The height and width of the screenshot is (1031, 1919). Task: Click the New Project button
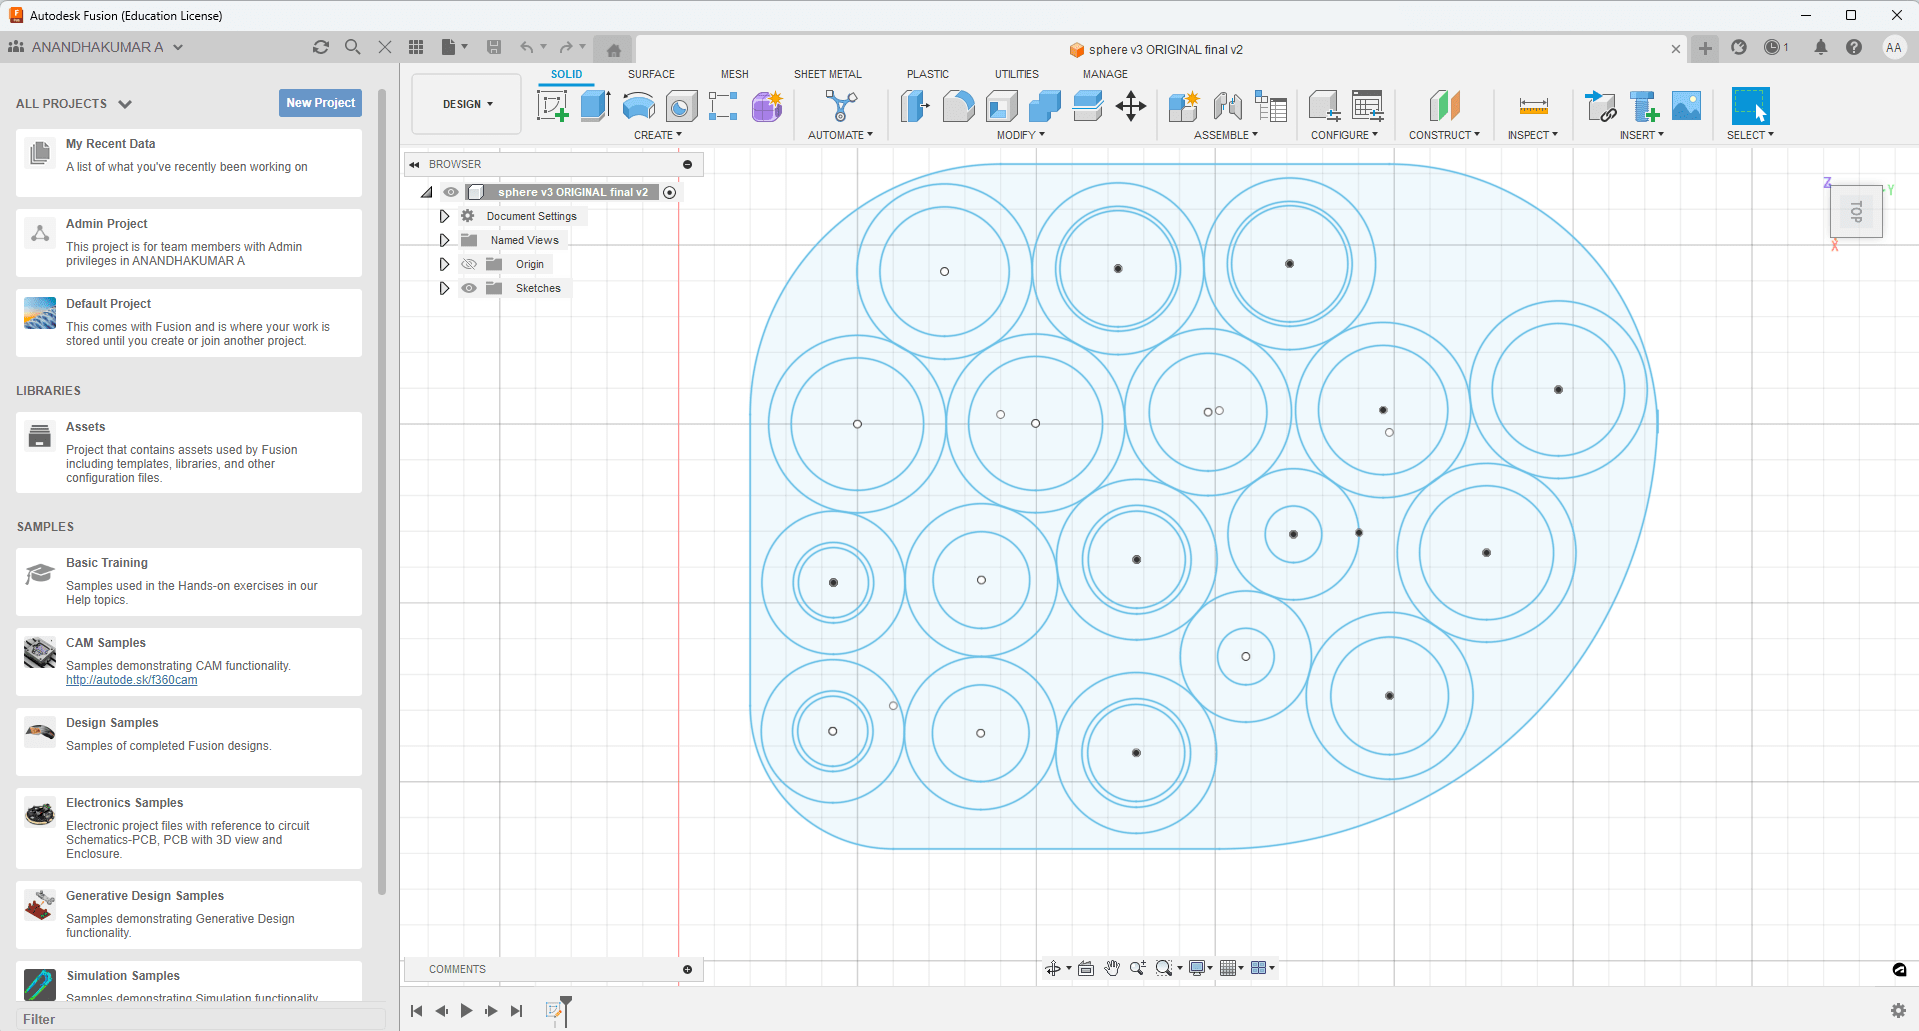tap(320, 103)
